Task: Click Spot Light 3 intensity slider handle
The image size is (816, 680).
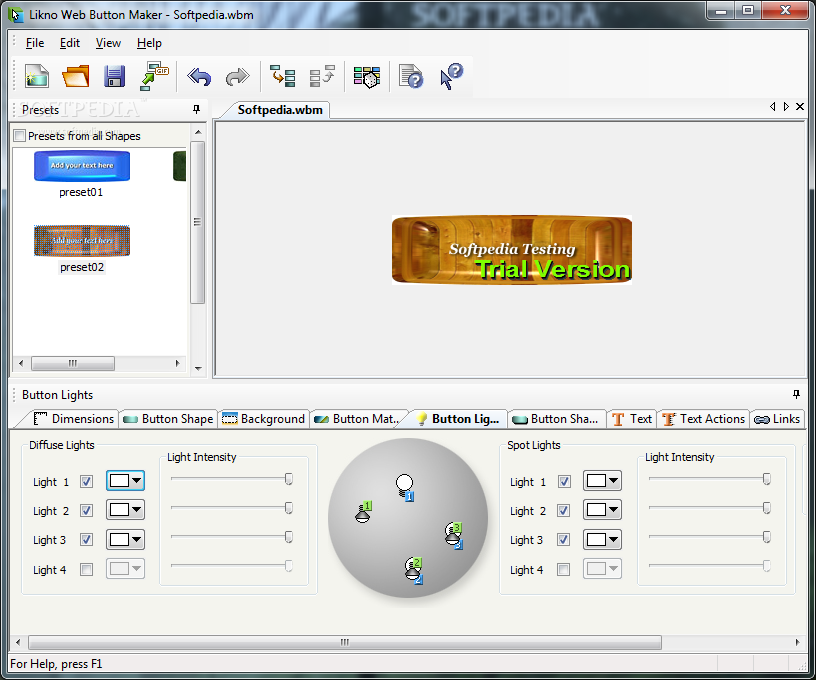Action: click(767, 537)
